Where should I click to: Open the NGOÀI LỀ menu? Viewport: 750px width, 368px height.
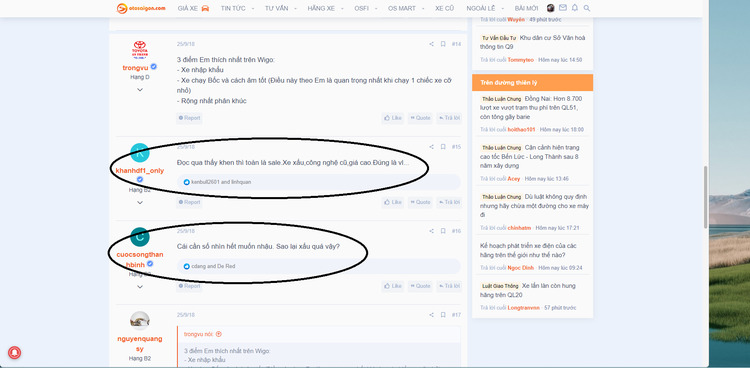[x=481, y=8]
